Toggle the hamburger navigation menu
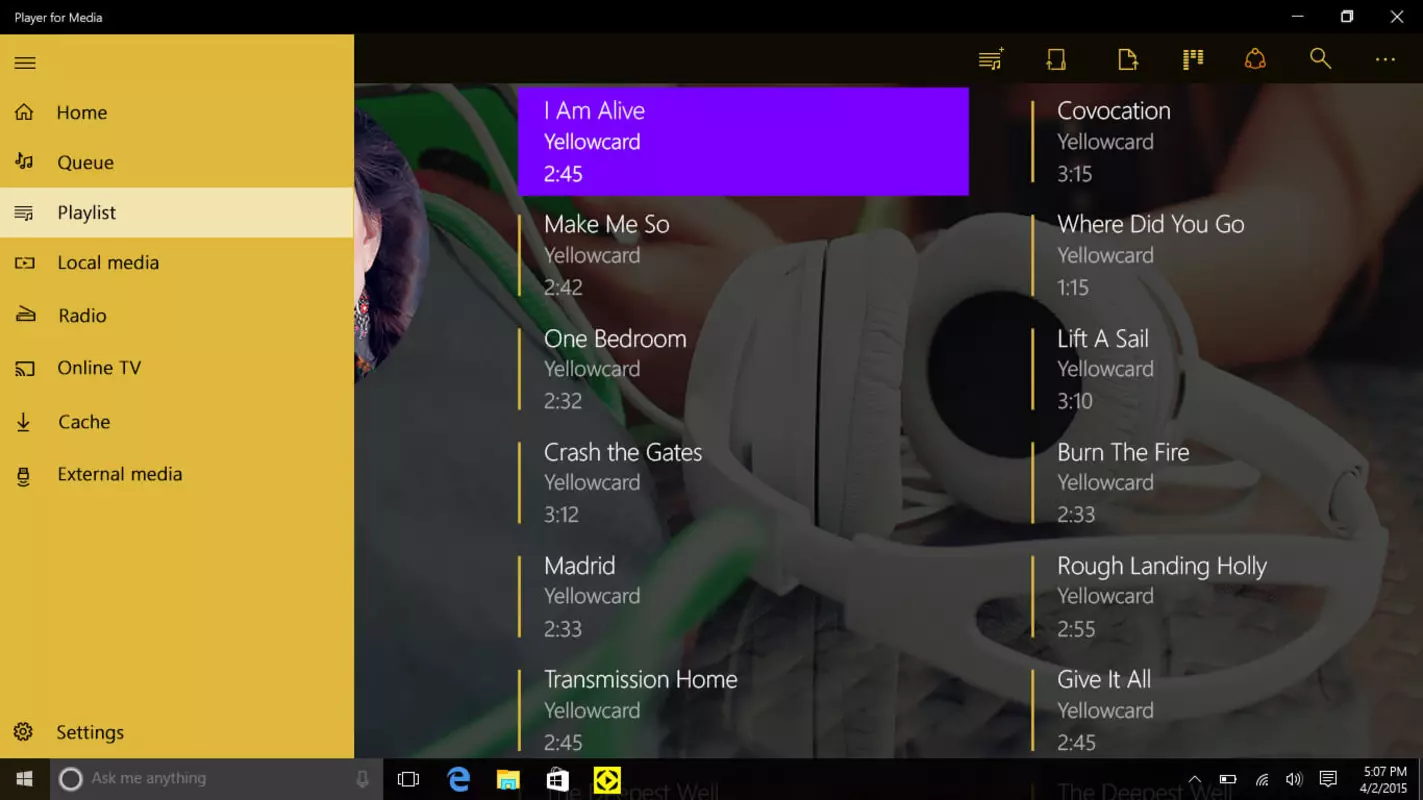The height and width of the screenshot is (800, 1423). coord(25,63)
